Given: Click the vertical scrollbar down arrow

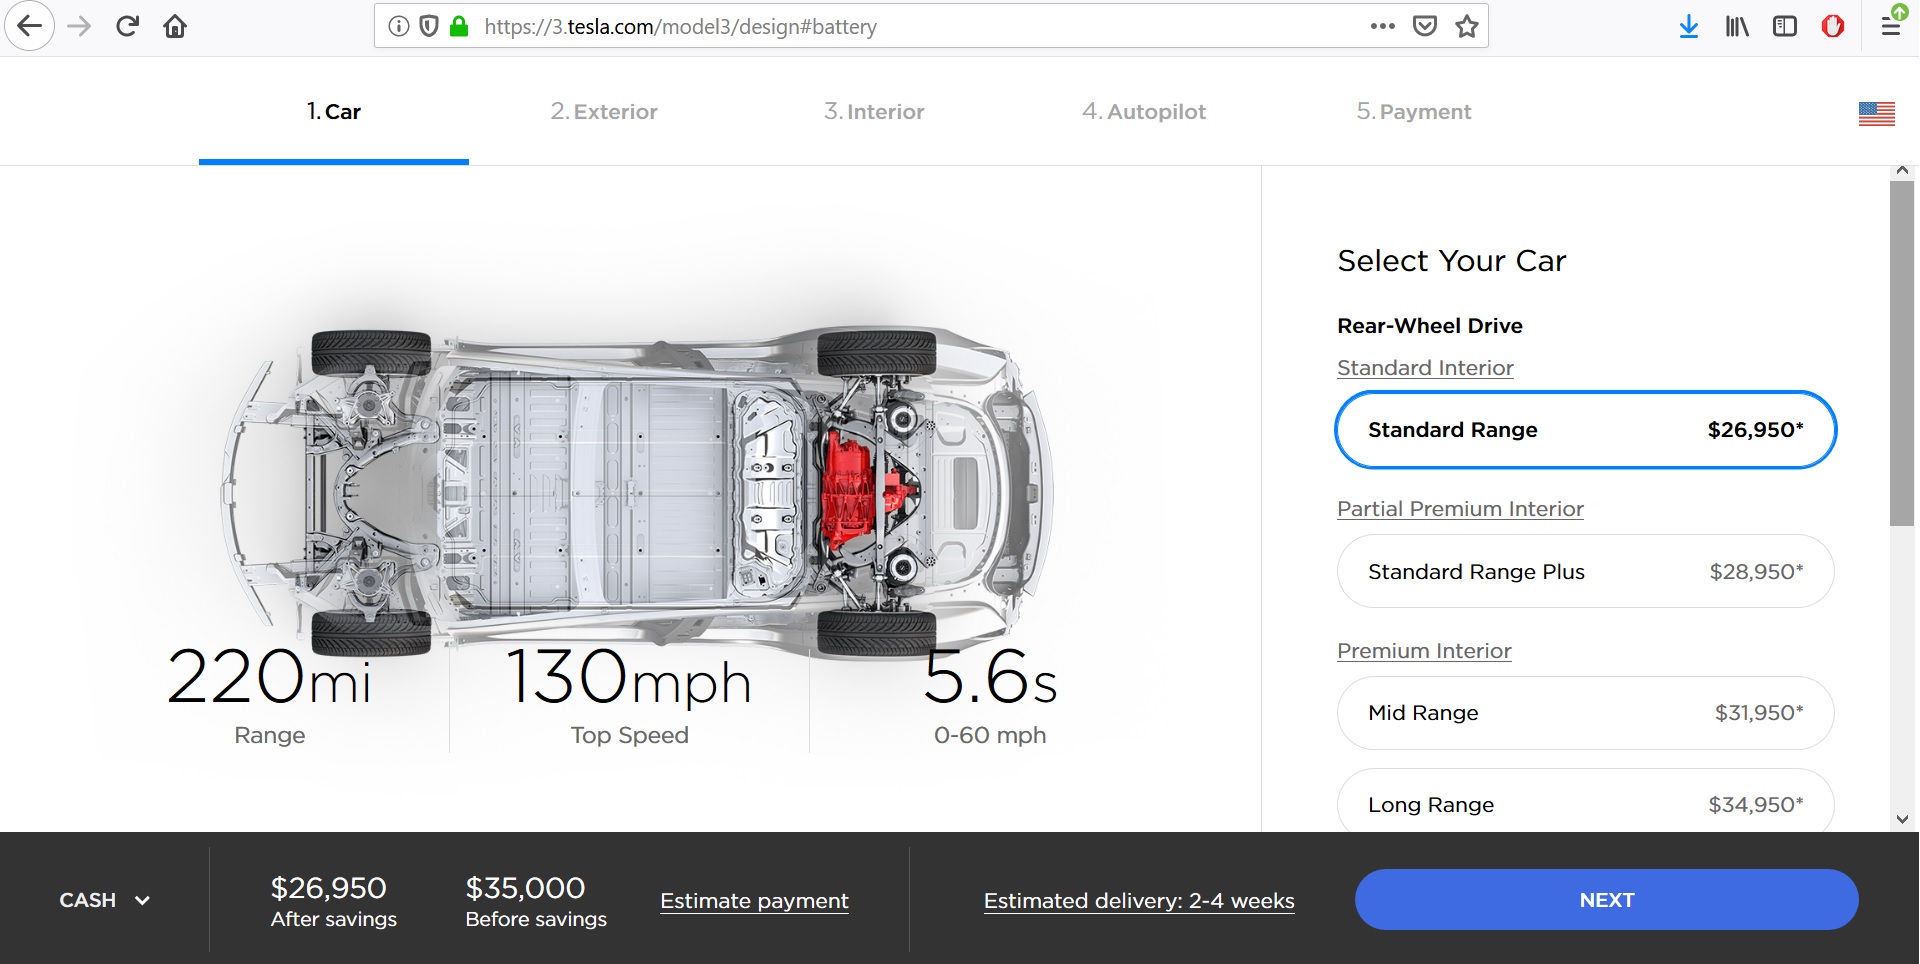Looking at the screenshot, I should tap(1902, 819).
